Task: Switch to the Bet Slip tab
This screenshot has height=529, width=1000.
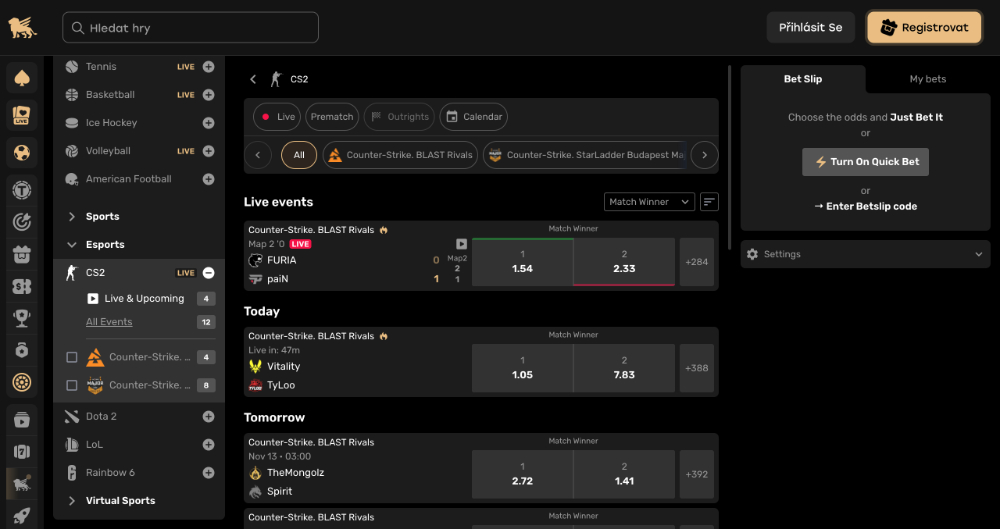Action: click(x=803, y=79)
